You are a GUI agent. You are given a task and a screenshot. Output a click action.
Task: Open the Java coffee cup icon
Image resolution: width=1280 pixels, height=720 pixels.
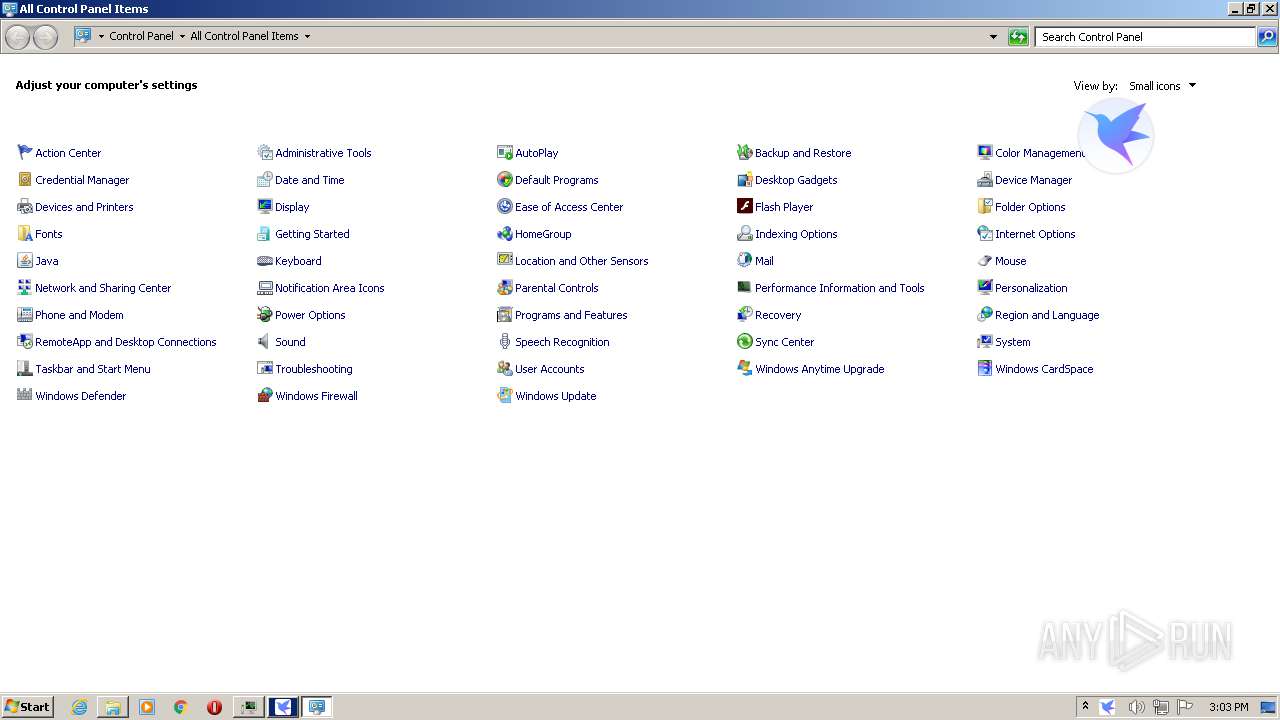tap(25, 261)
